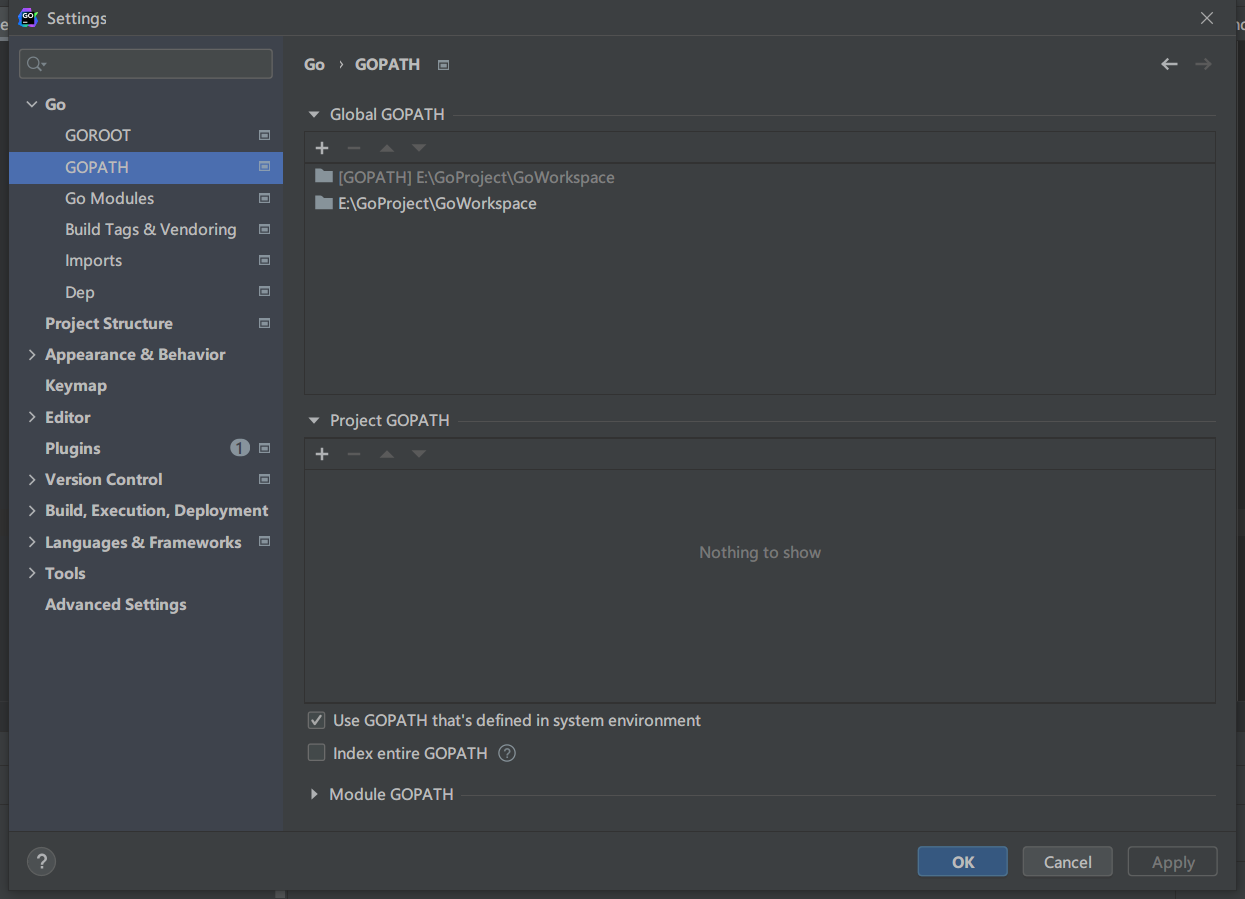Click the add button in Global GOPATH toolbar
Viewport: 1245px width, 899px height.
click(322, 148)
